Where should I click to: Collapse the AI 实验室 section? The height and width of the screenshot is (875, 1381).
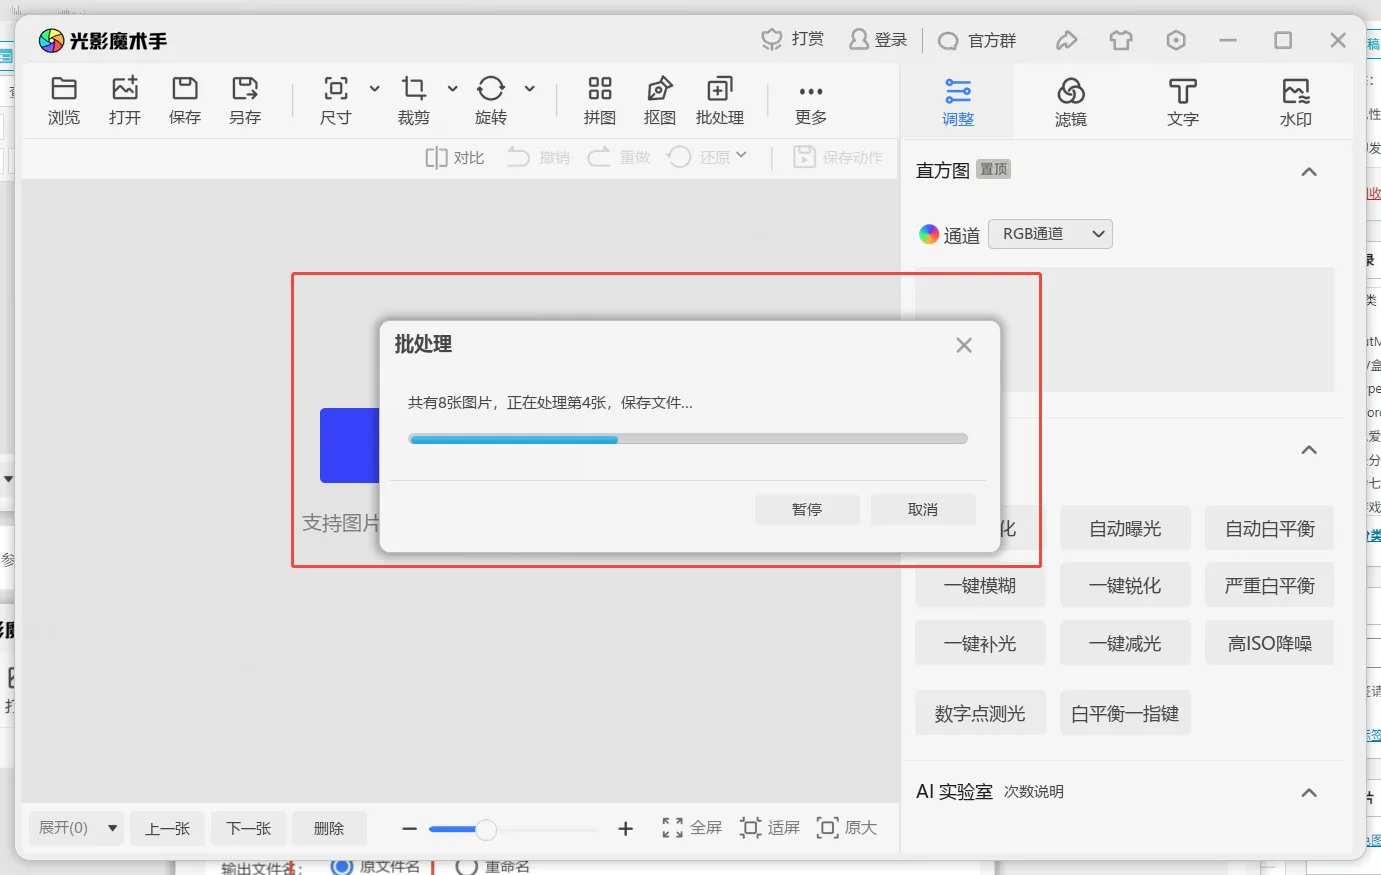tap(1309, 793)
